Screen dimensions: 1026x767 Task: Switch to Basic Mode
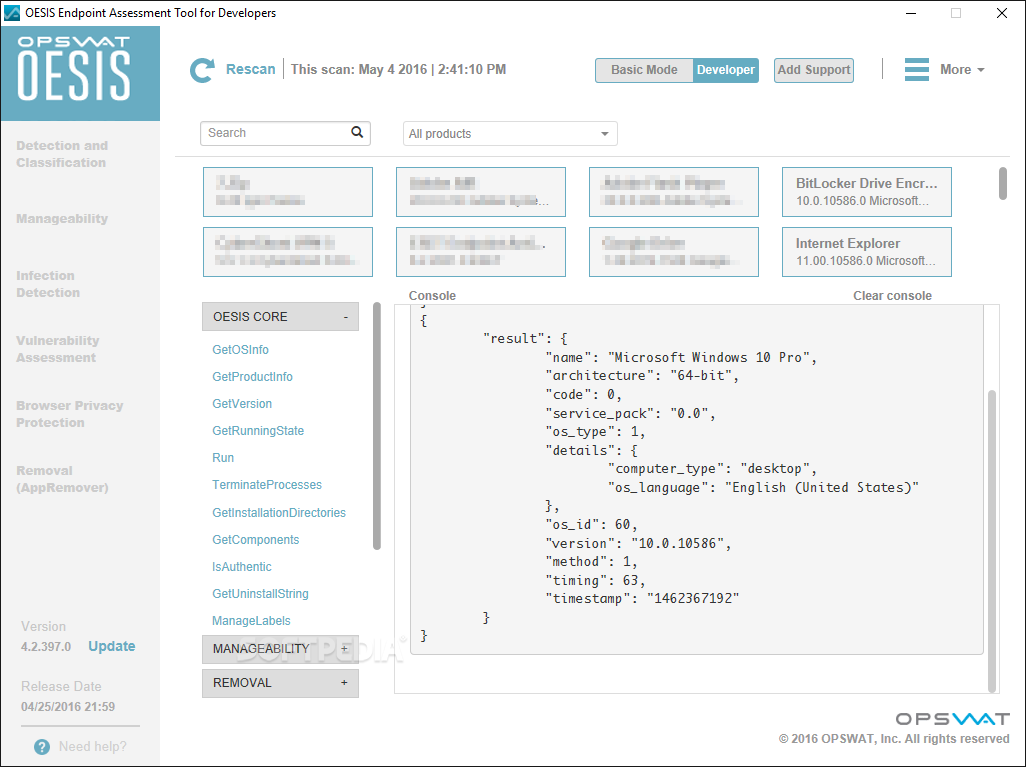pos(644,70)
